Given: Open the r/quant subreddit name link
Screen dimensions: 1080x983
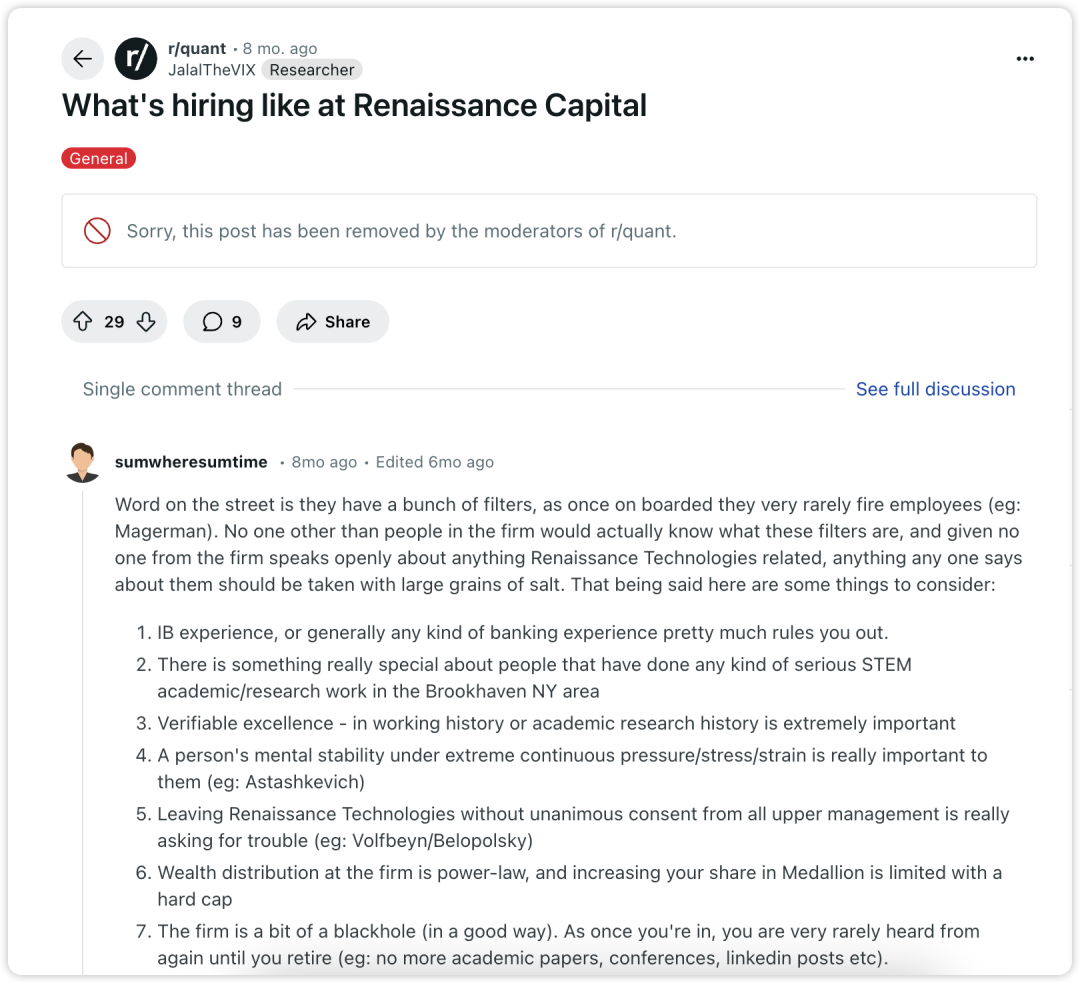Looking at the screenshot, I should click(197, 48).
